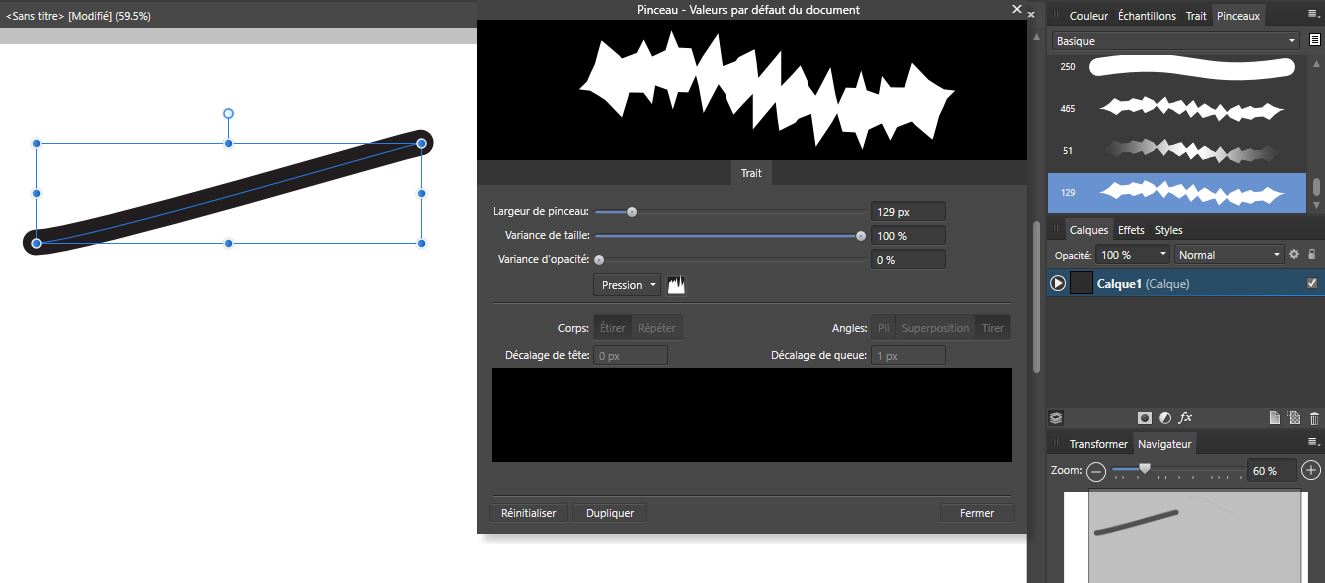Zoom in with plus circle in Navigateur

1312,471
